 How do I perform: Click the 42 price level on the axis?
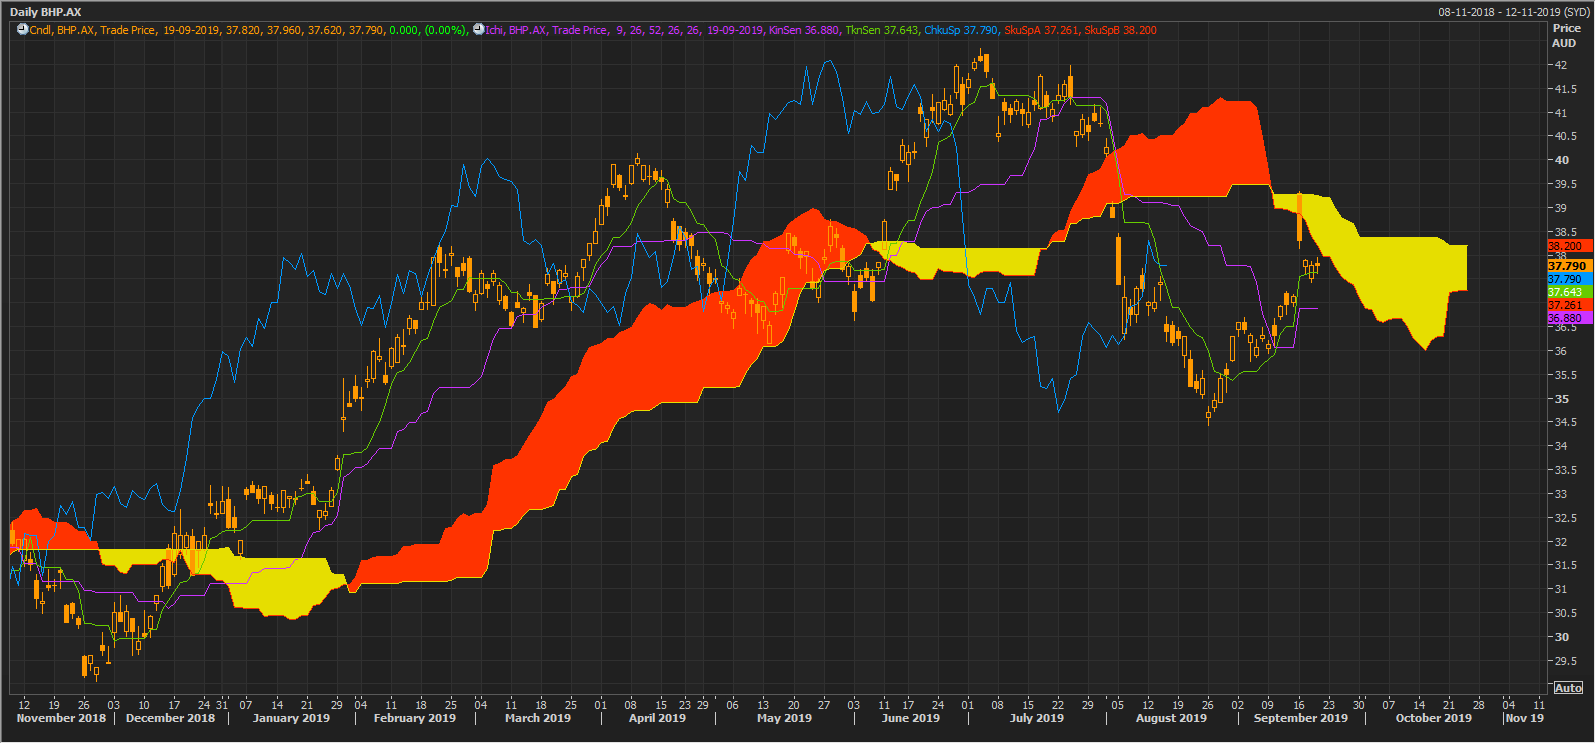pos(1561,65)
